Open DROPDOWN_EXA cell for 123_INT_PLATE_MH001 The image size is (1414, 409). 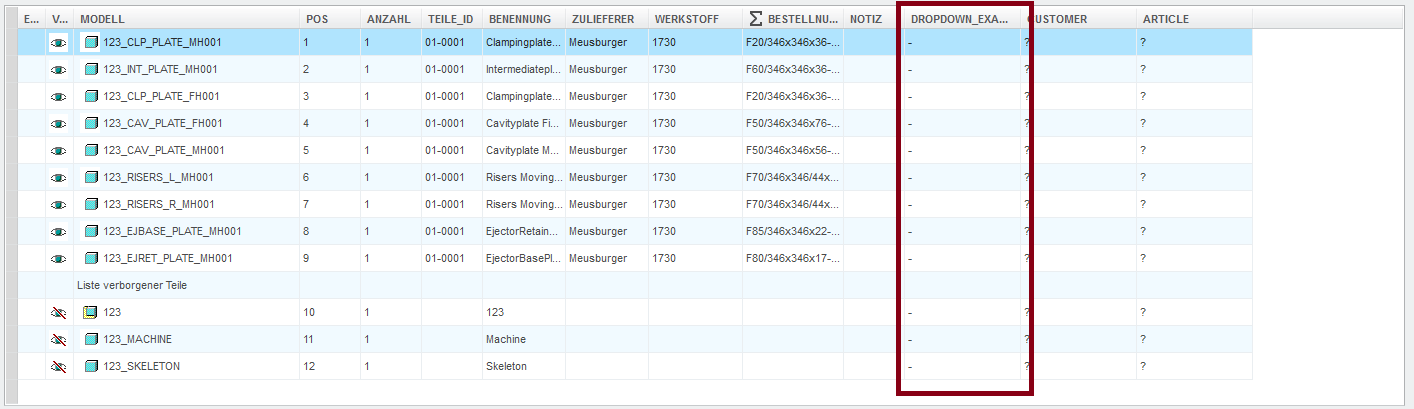961,70
